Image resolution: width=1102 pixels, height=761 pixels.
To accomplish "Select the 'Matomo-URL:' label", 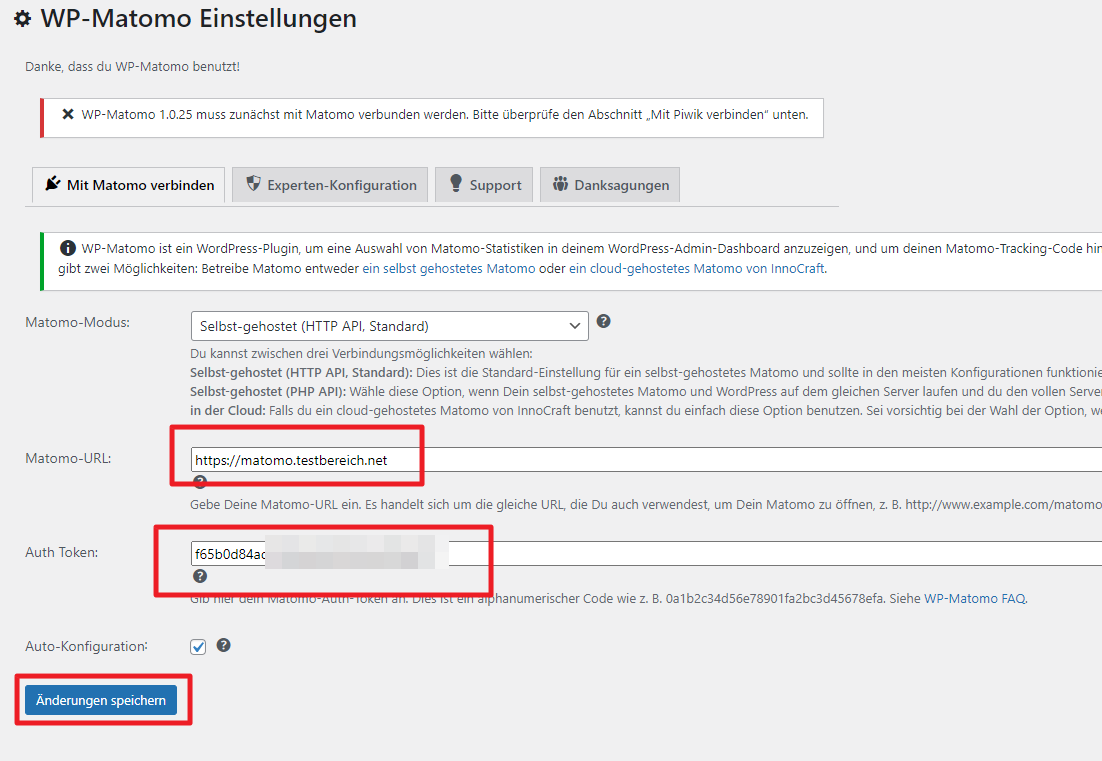I will pos(68,458).
